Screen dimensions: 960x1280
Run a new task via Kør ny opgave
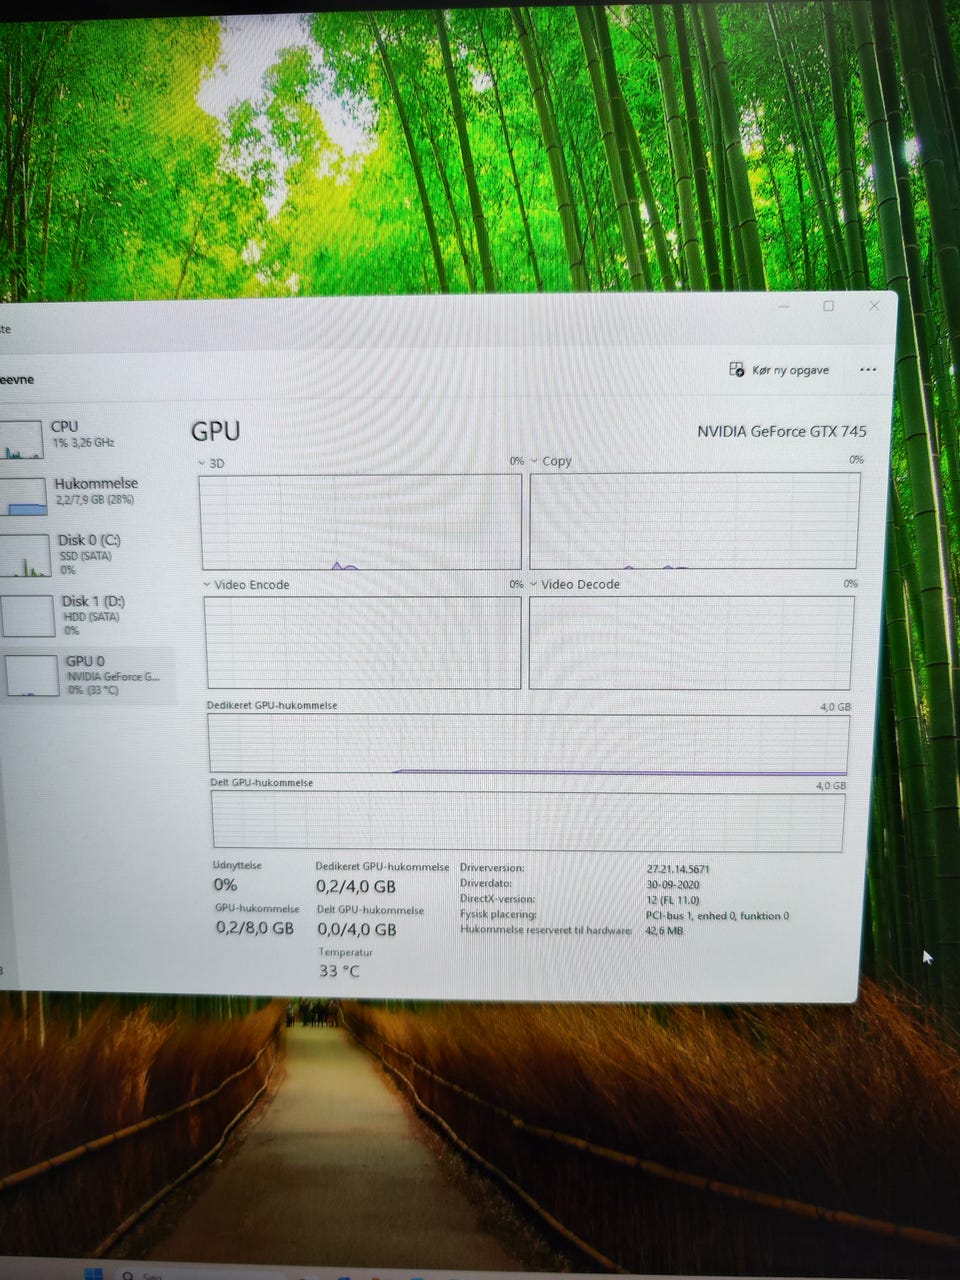pyautogui.click(x=780, y=370)
